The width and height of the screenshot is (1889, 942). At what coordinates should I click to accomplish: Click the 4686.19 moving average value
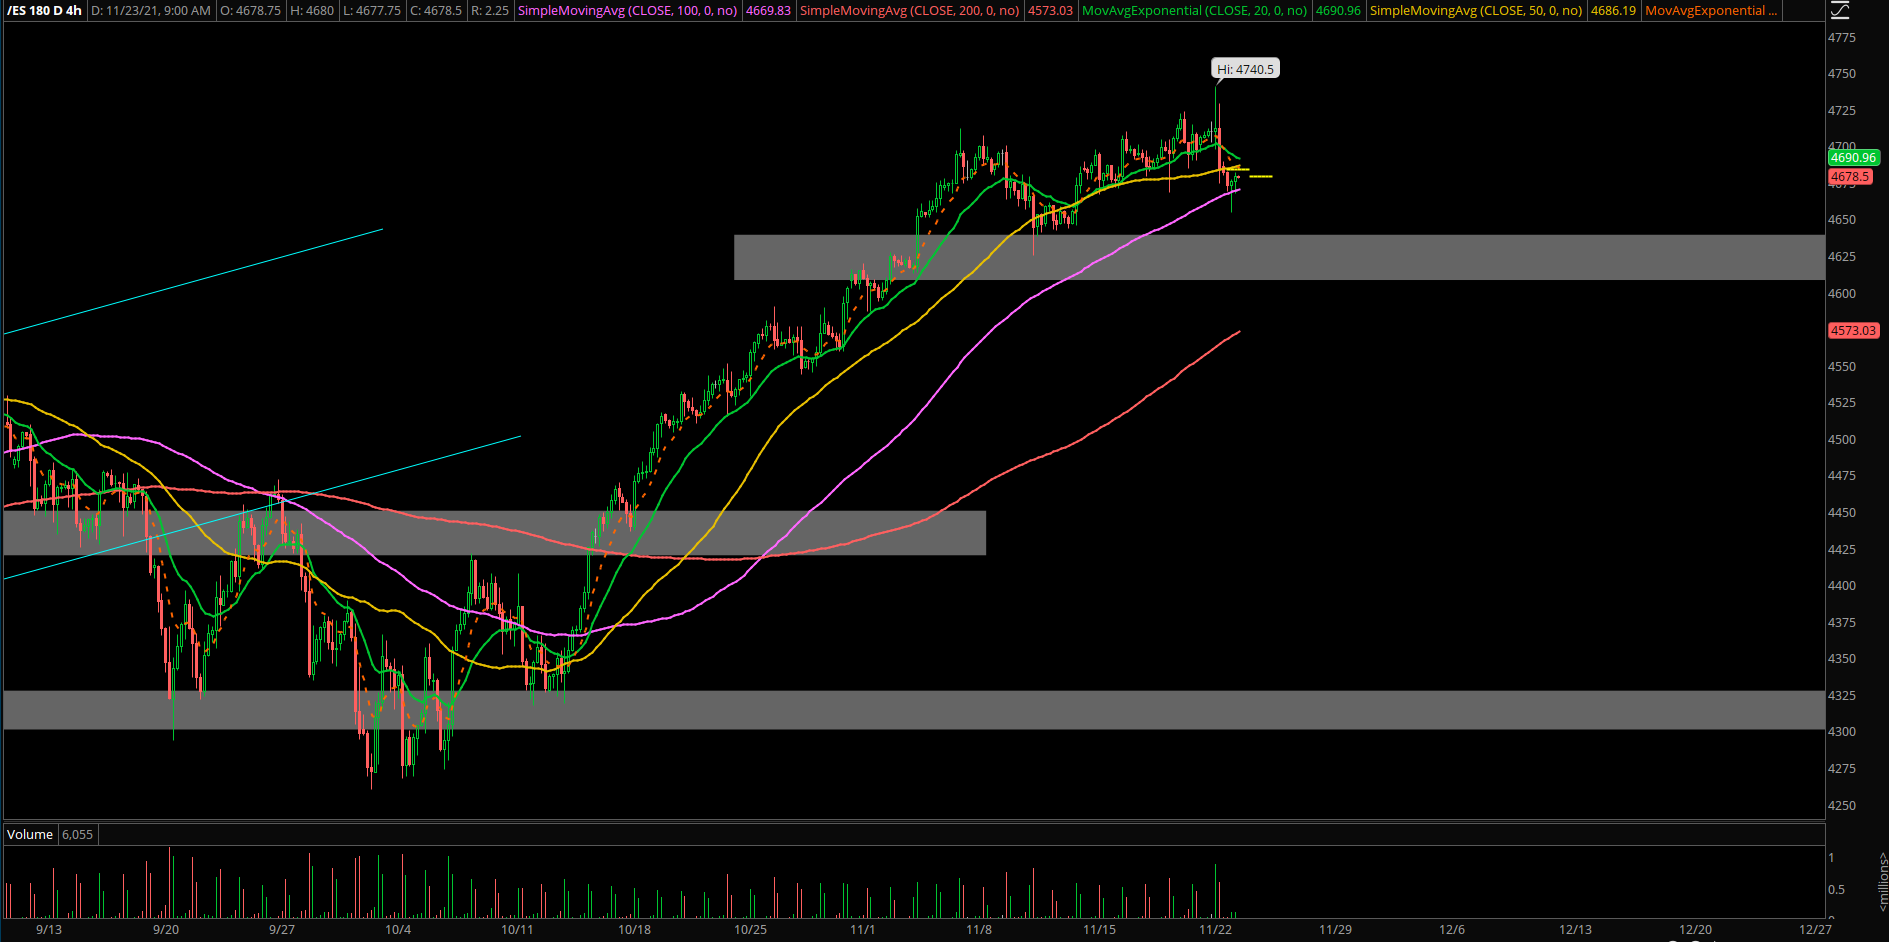click(1613, 10)
